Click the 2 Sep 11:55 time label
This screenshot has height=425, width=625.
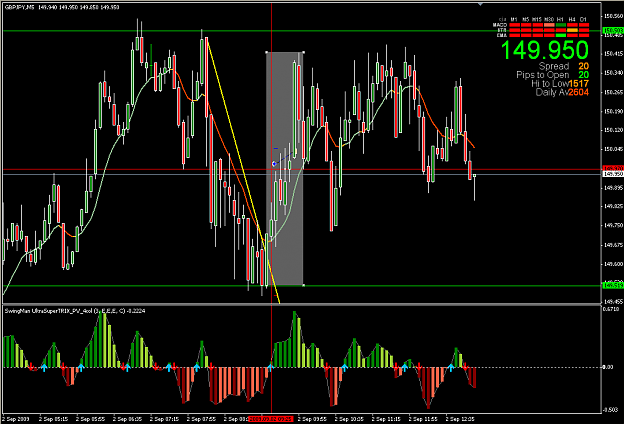[423, 419]
